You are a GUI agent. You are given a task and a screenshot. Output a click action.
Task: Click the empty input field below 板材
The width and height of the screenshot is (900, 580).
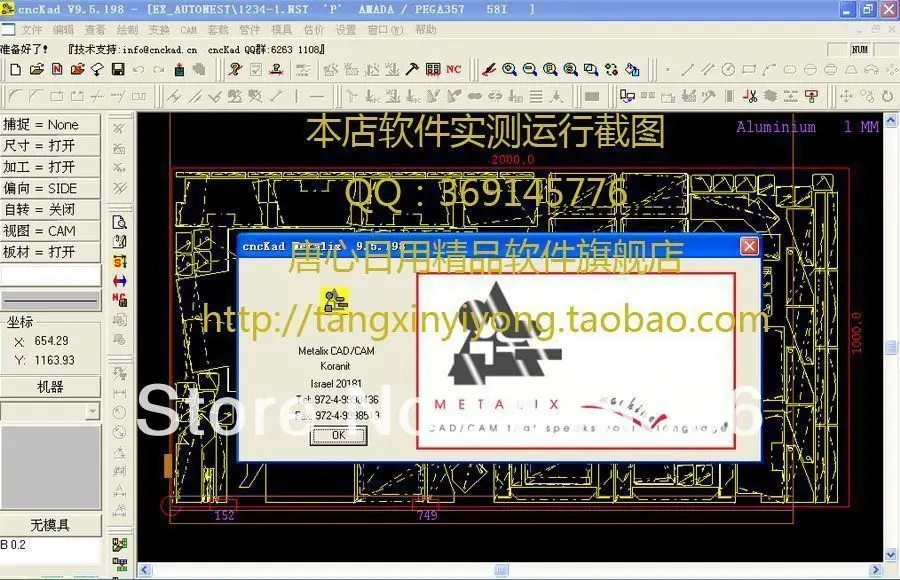point(51,276)
